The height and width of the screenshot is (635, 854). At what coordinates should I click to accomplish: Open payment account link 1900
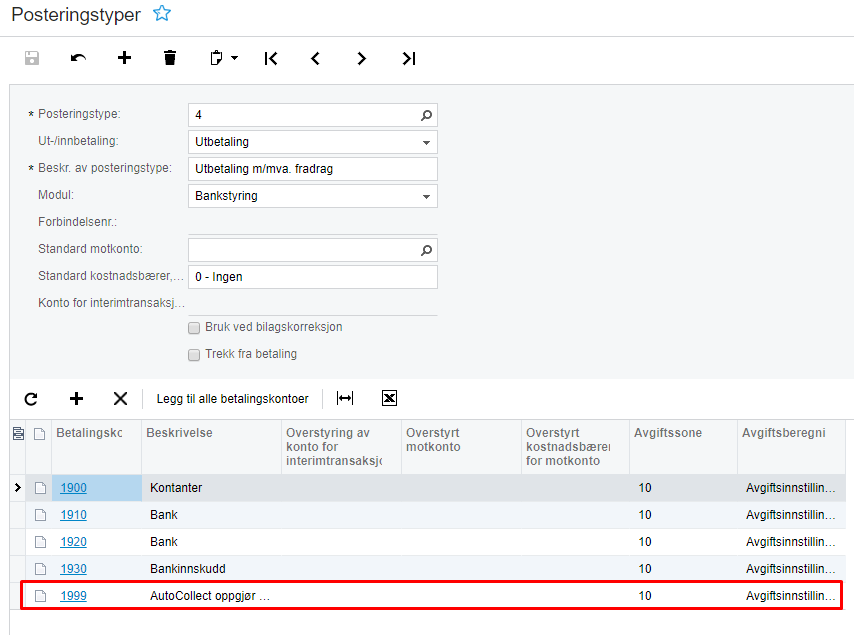click(74, 487)
